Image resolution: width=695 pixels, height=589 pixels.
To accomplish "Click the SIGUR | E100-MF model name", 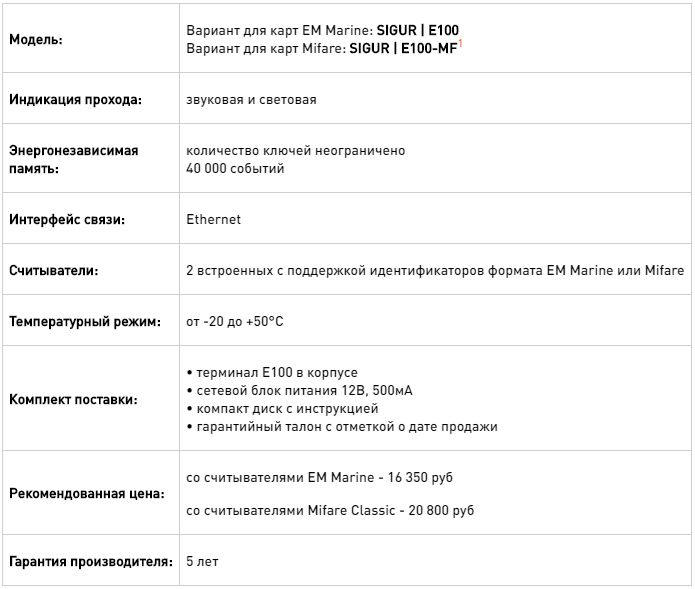I will 403,48.
